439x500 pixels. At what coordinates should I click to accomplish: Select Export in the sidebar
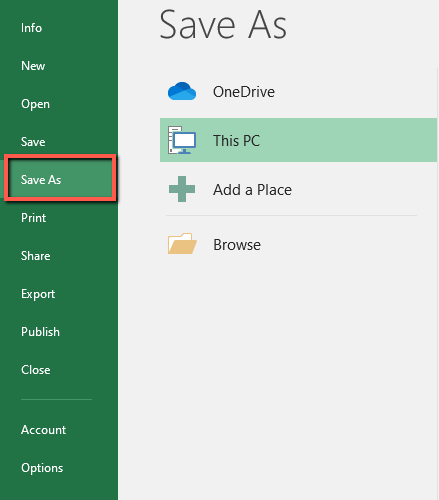pos(38,294)
